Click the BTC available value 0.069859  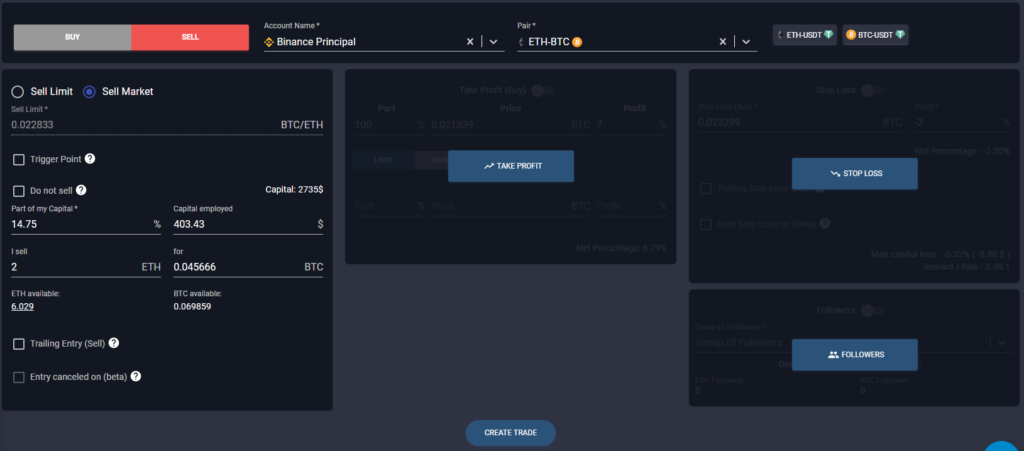[x=192, y=305]
